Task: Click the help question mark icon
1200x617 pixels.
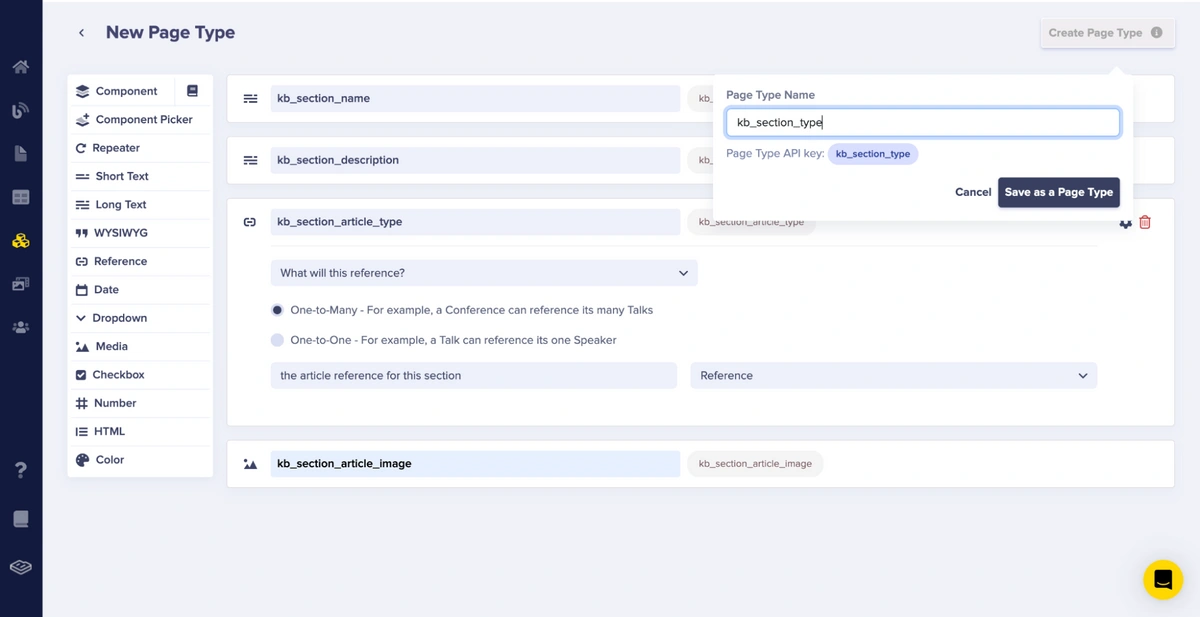Action: click(x=20, y=470)
